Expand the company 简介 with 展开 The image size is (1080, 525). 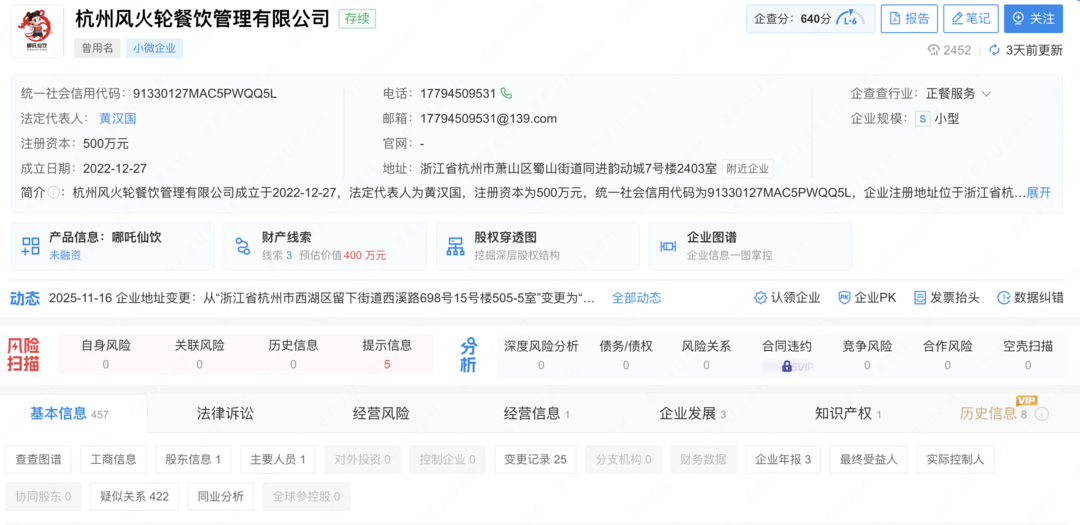click(1038, 192)
